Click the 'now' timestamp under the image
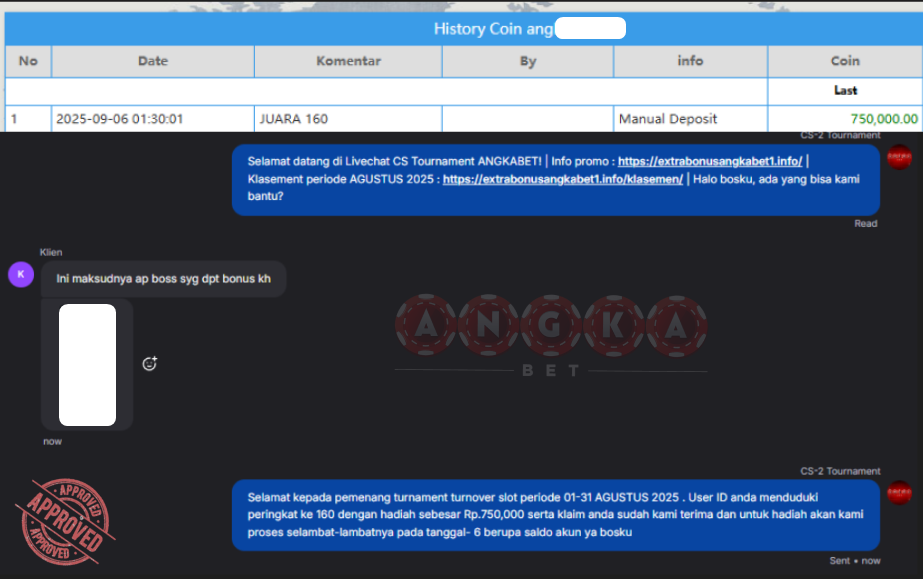Viewport: 923px width, 579px height. tap(52, 441)
